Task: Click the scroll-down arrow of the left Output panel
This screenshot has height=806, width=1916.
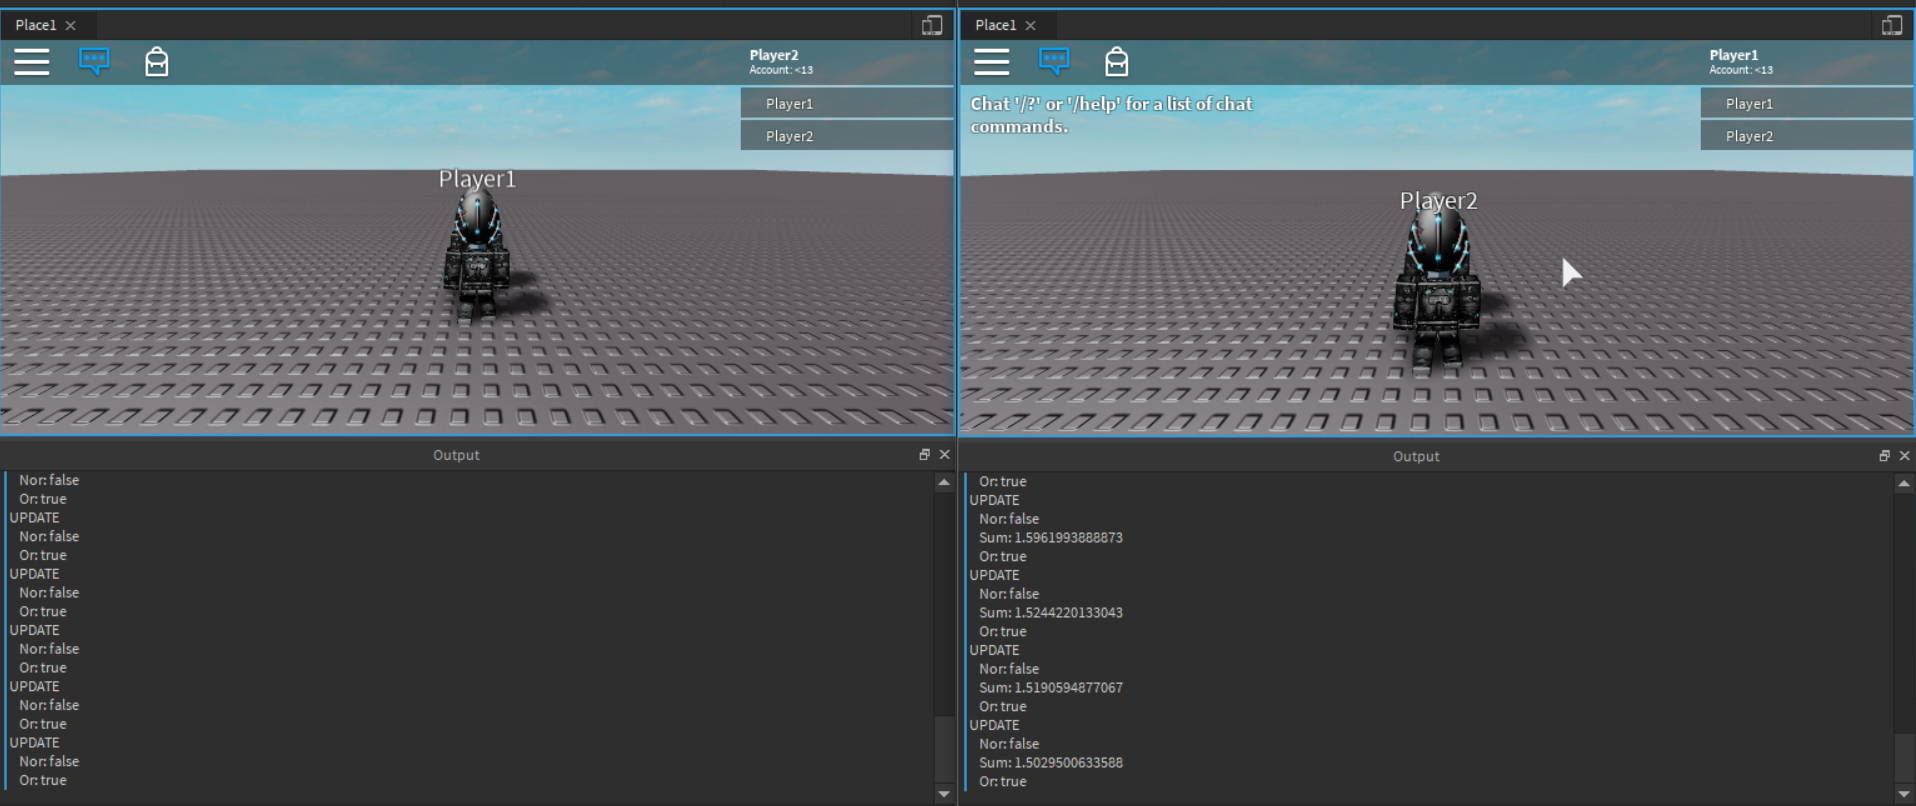Action: click(944, 794)
